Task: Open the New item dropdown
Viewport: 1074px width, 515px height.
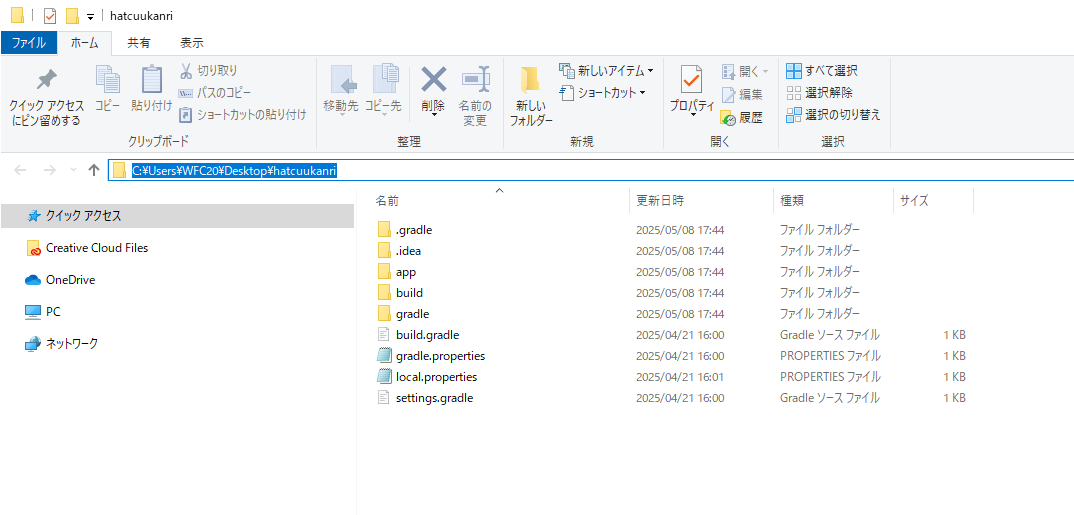Action: pyautogui.click(x=650, y=71)
